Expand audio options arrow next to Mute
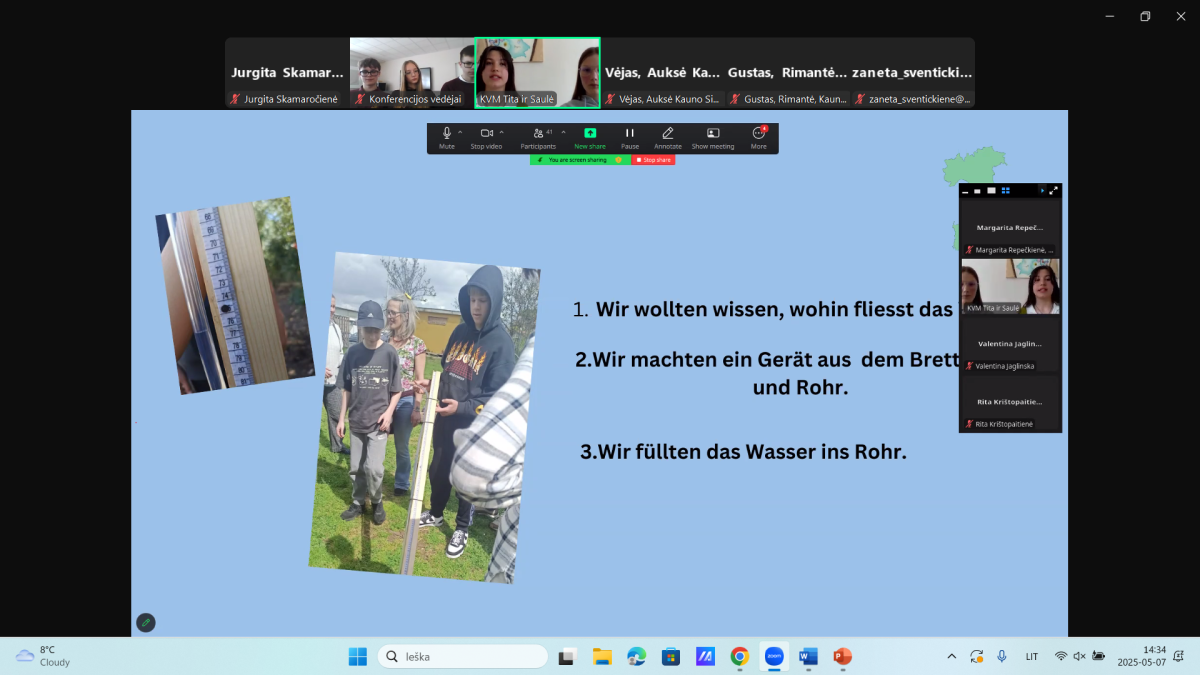Viewport: 1200px width, 675px height. pyautogui.click(x=460, y=132)
